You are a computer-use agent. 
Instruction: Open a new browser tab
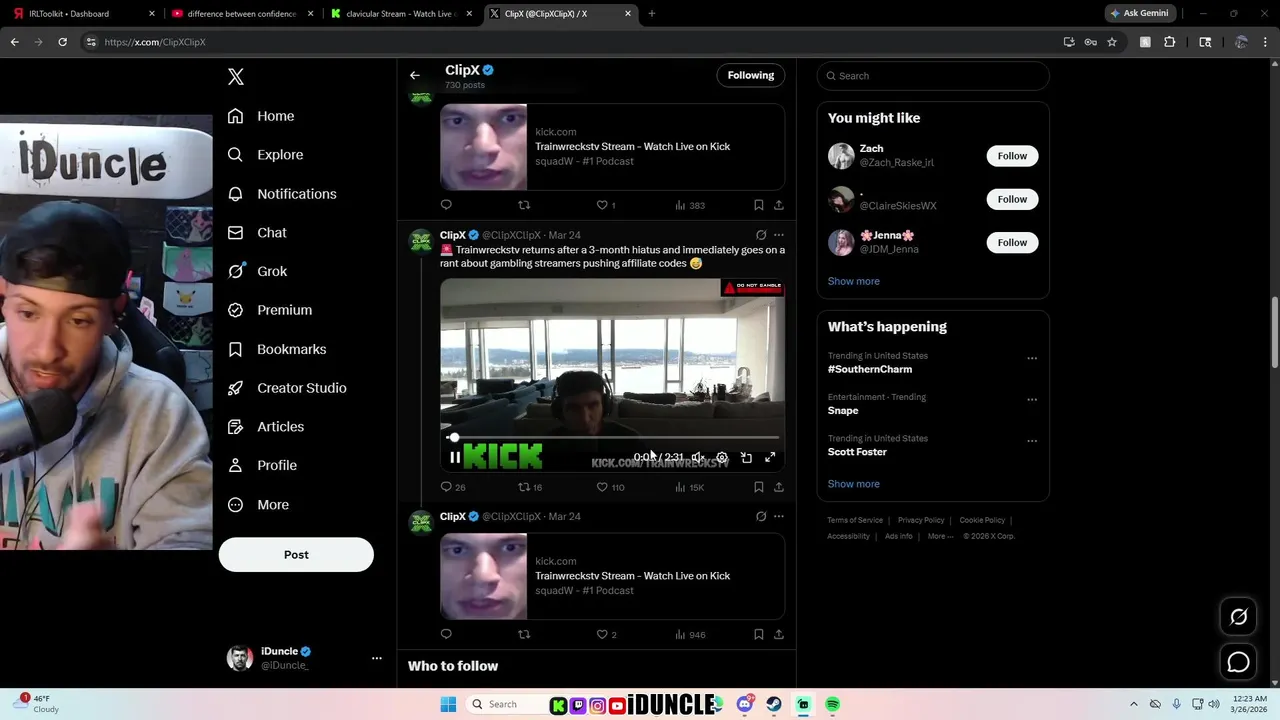[652, 14]
